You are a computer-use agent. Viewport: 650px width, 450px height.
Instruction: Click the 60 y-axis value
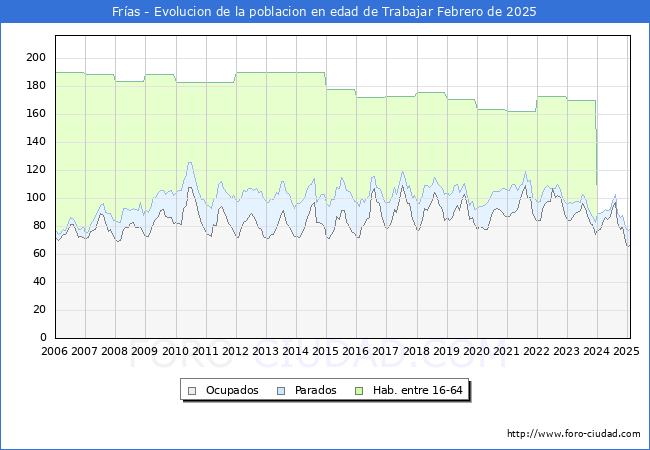click(x=39, y=254)
